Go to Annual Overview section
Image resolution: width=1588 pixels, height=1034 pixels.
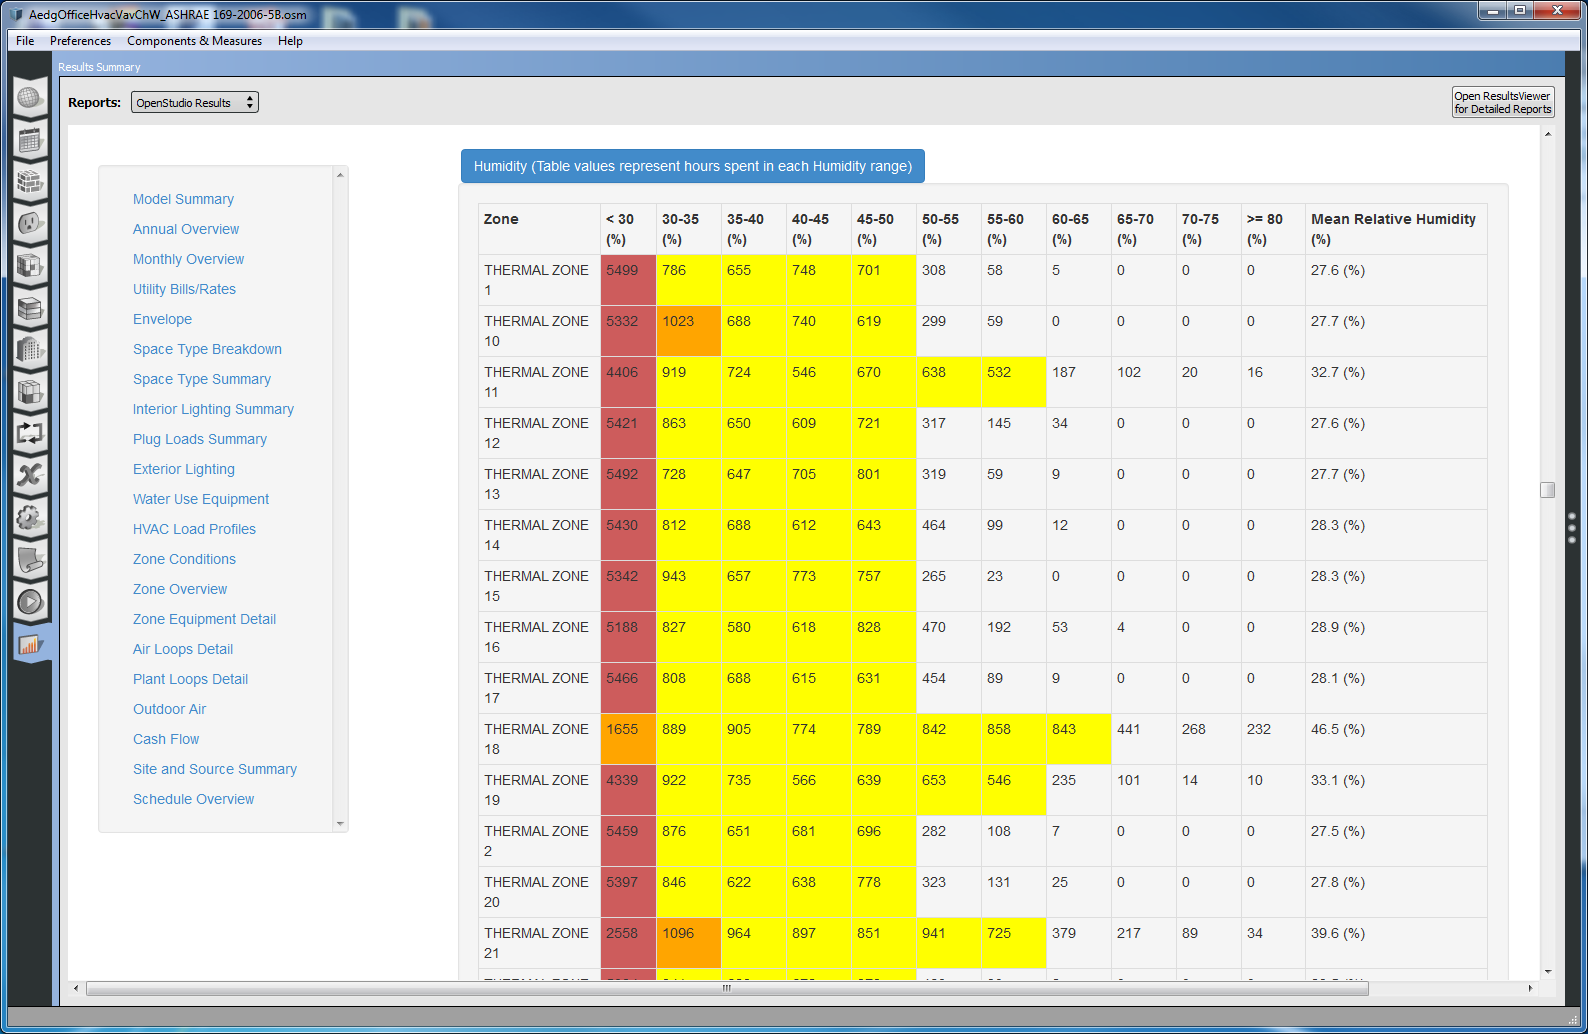coord(186,229)
